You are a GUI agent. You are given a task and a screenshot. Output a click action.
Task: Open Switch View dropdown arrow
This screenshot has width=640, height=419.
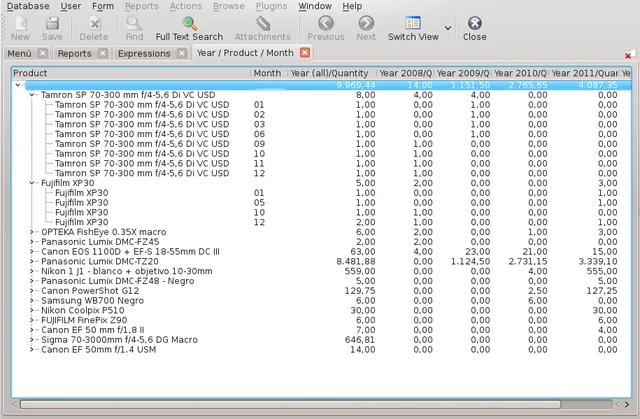tap(448, 28)
